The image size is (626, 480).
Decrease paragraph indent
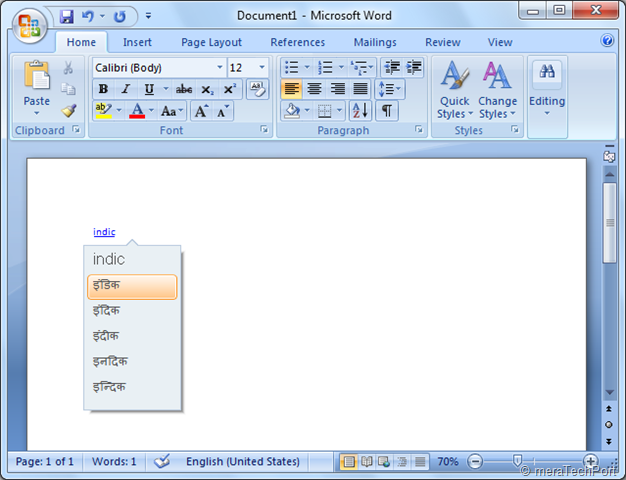tap(392, 67)
